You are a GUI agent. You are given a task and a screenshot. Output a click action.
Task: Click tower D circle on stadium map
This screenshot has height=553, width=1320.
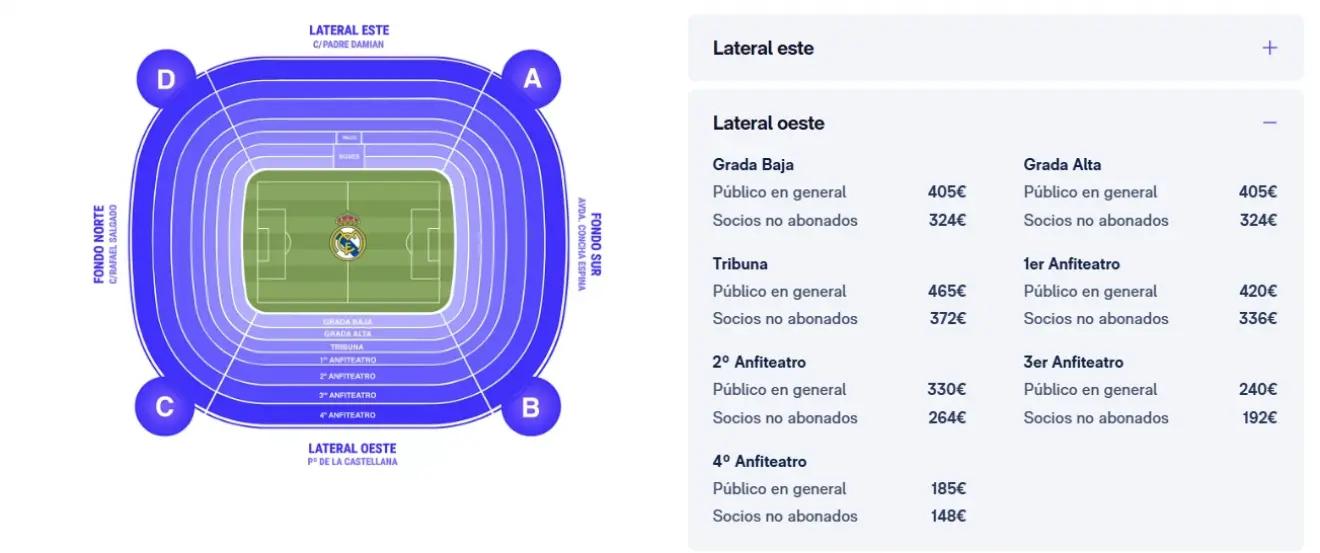point(165,79)
